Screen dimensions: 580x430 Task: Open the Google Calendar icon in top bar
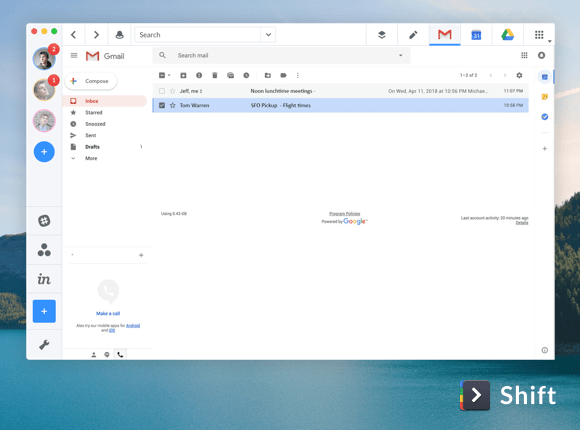(x=476, y=35)
